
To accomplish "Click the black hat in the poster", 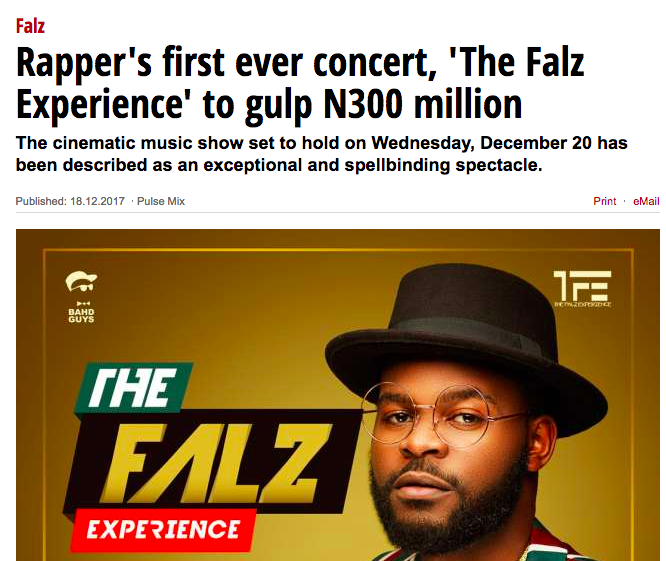I will click(x=466, y=342).
